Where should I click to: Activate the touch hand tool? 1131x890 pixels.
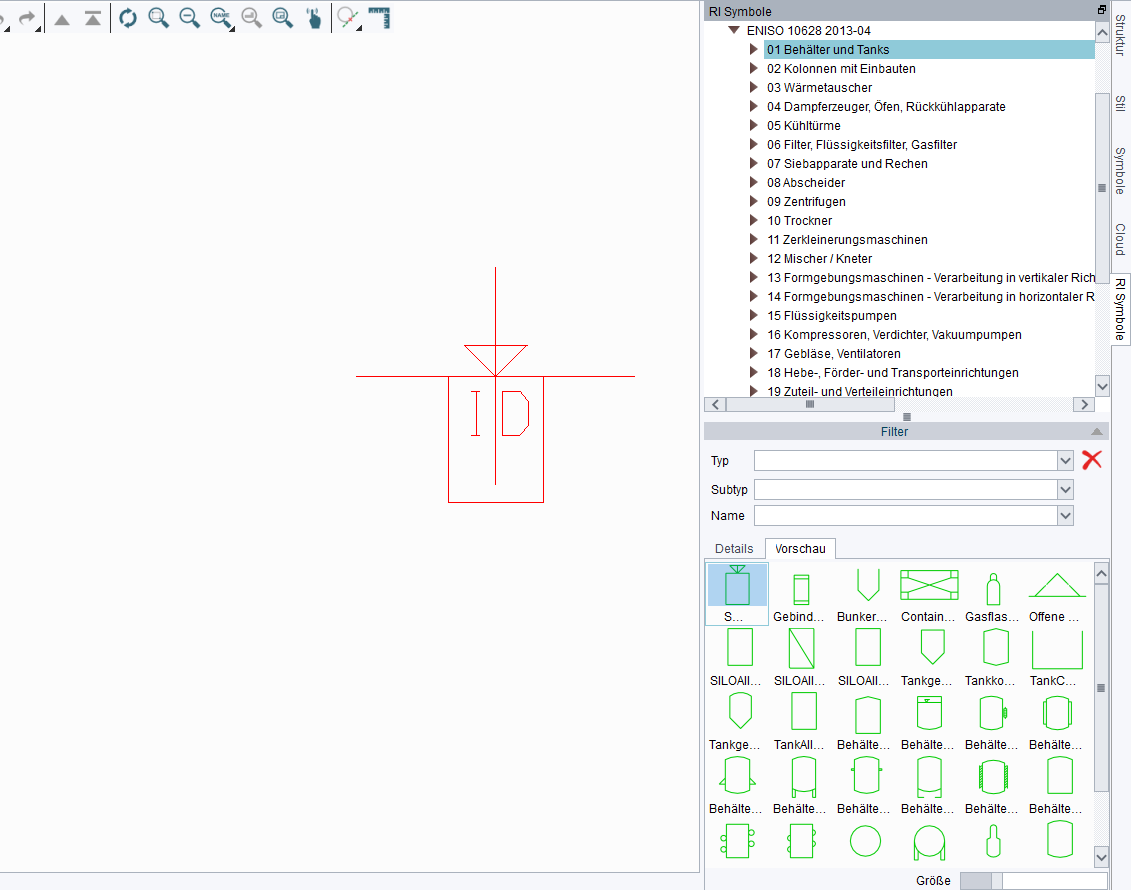(314, 18)
